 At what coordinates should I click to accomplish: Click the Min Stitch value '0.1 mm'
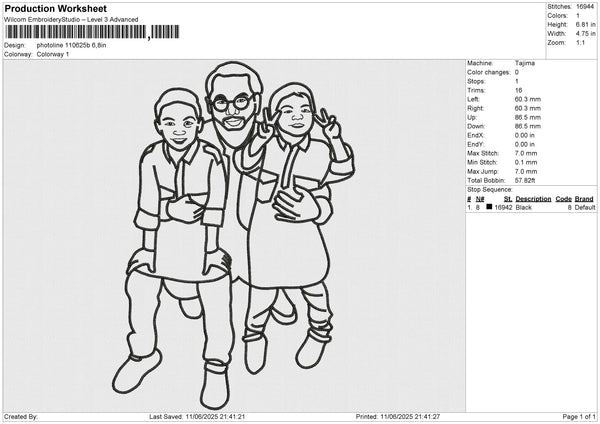(x=526, y=162)
